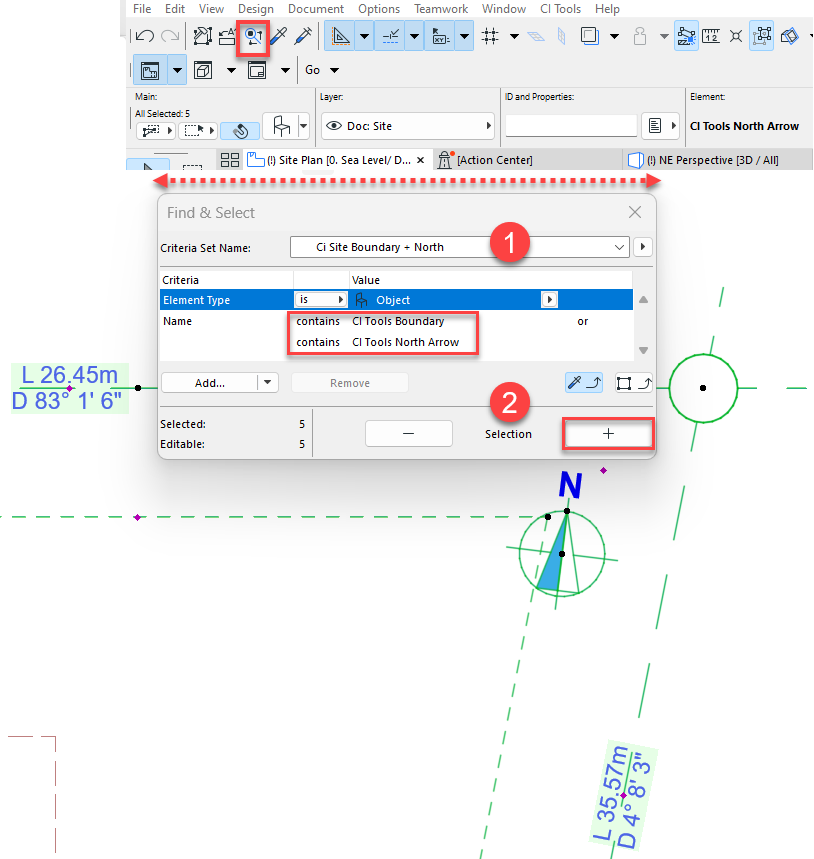Click the Undo arrow icon

(x=145, y=37)
